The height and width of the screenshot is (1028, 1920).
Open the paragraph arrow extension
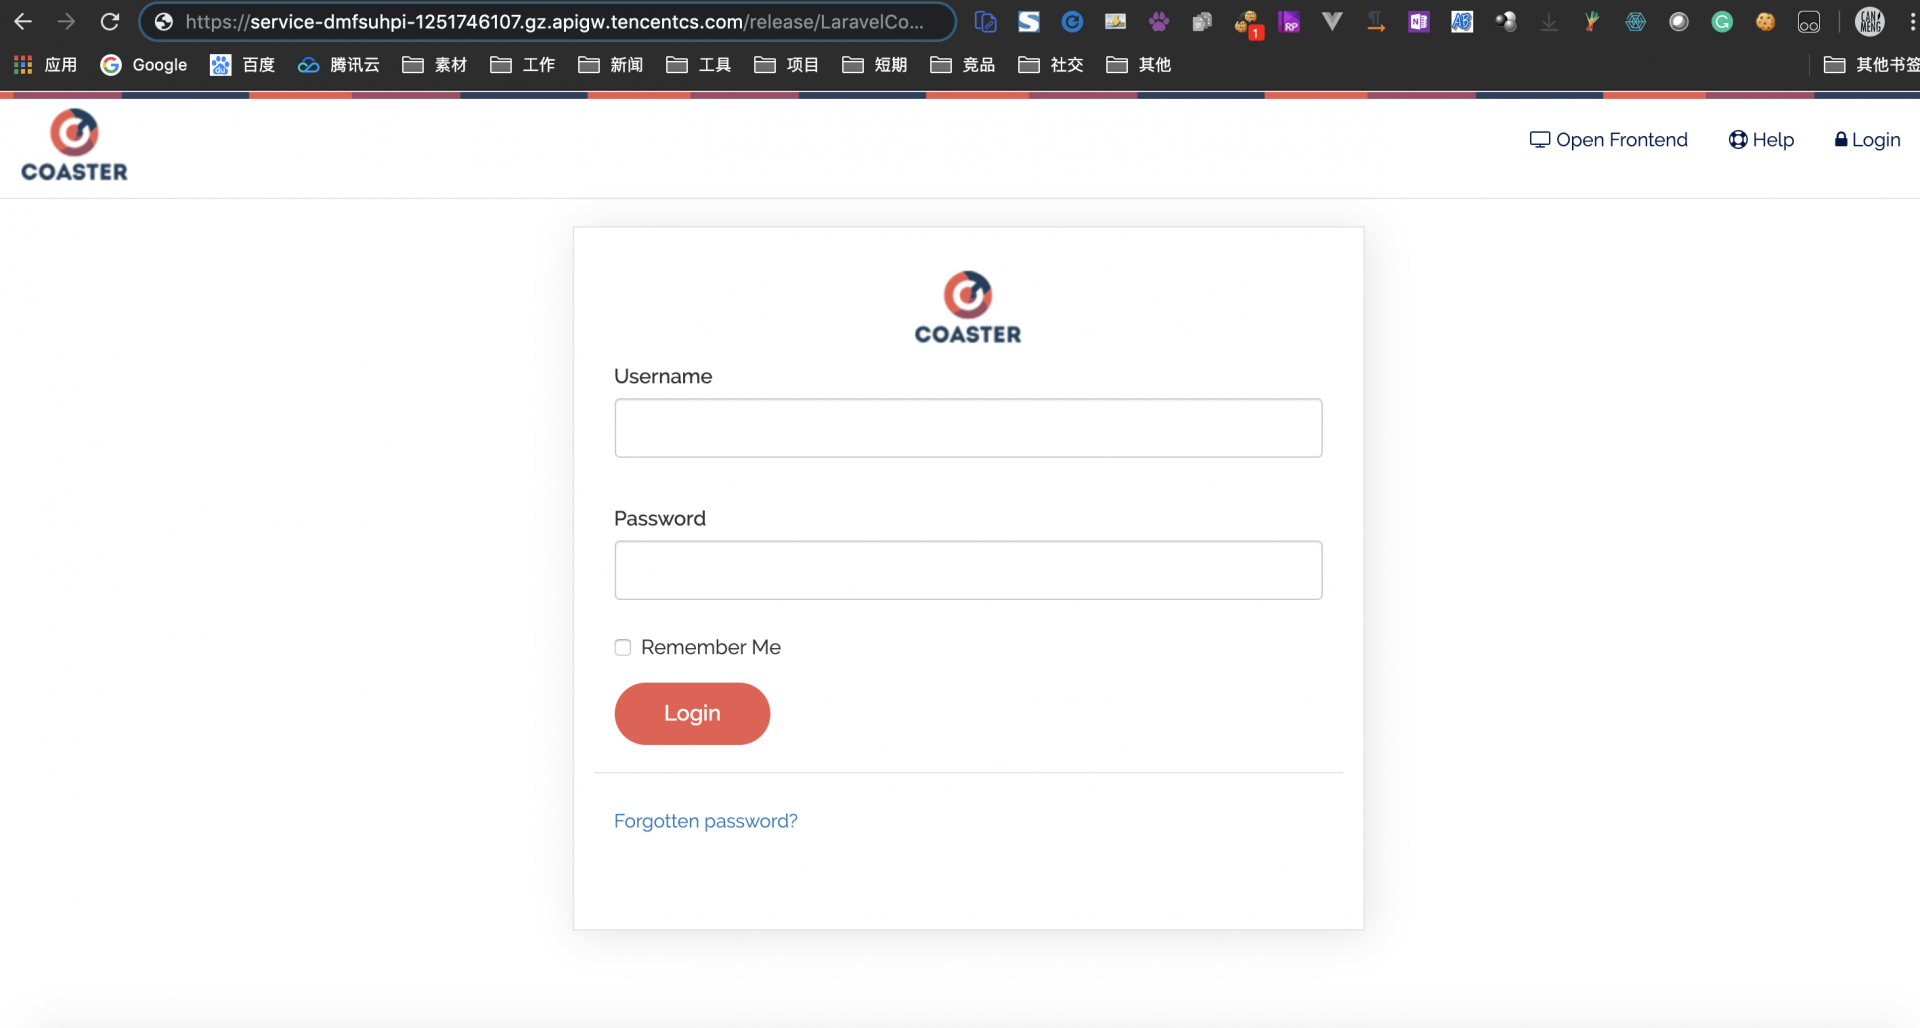click(1376, 22)
